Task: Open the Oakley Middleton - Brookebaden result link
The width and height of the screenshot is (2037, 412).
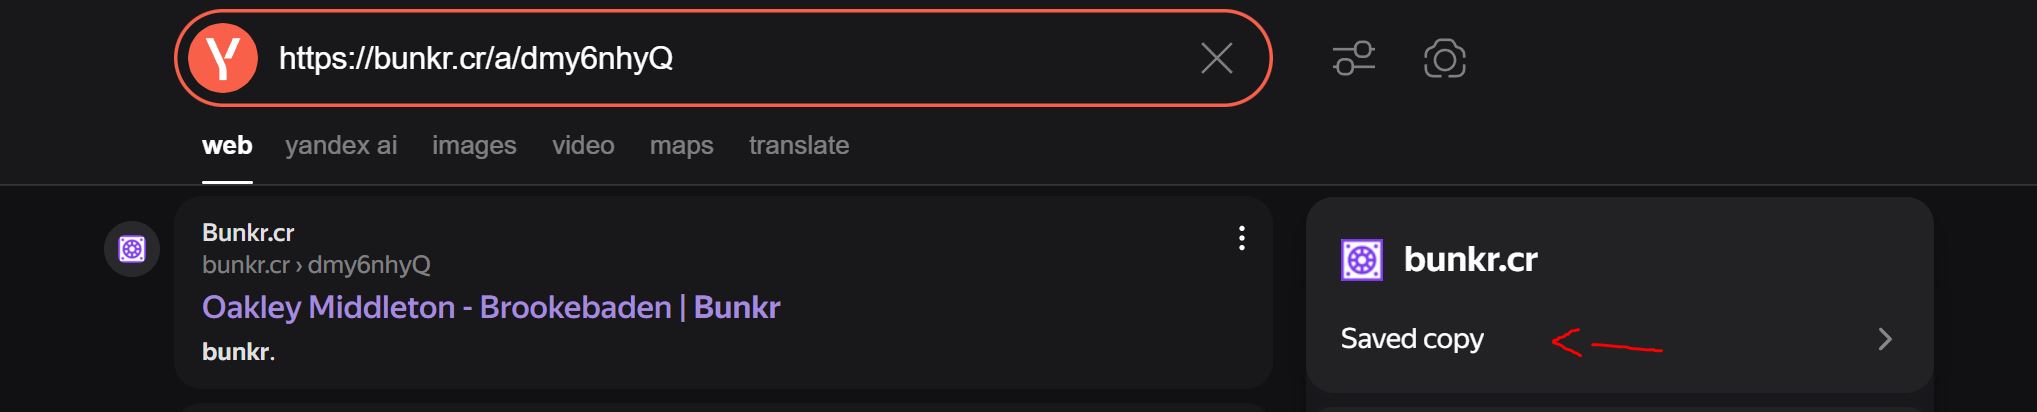Action: [x=490, y=307]
